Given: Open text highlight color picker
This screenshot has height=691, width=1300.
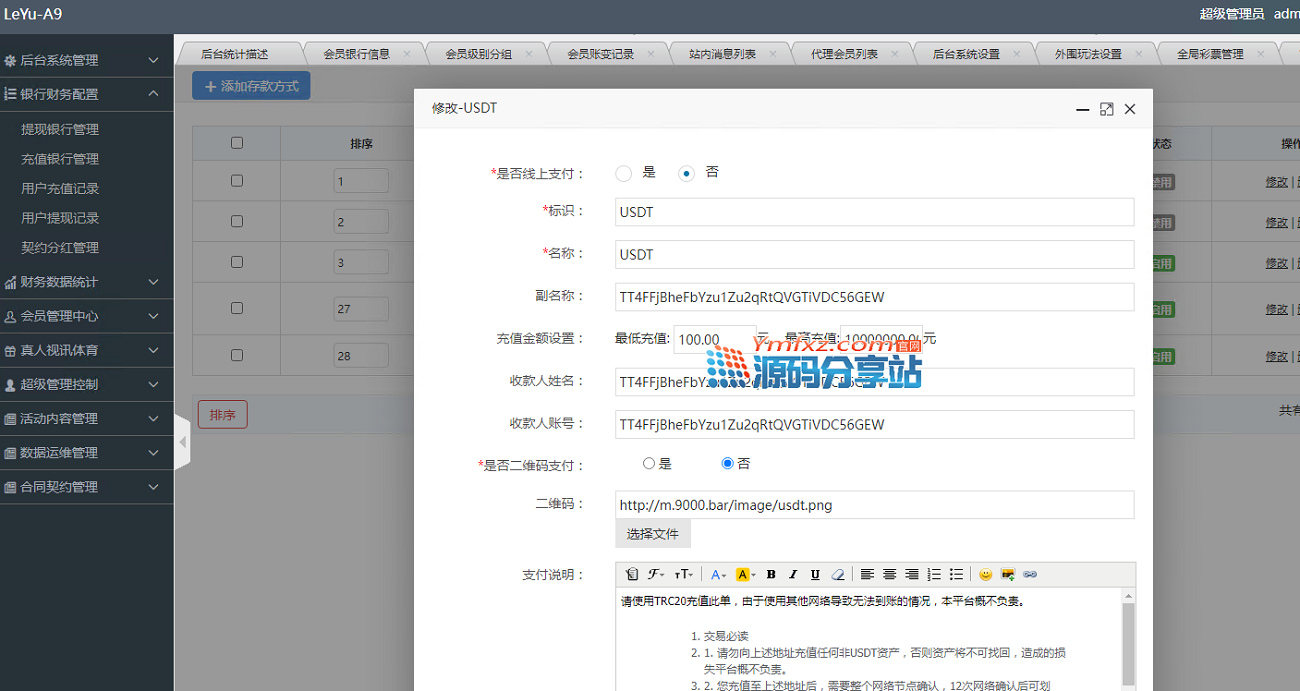Looking at the screenshot, I should coord(745,574).
